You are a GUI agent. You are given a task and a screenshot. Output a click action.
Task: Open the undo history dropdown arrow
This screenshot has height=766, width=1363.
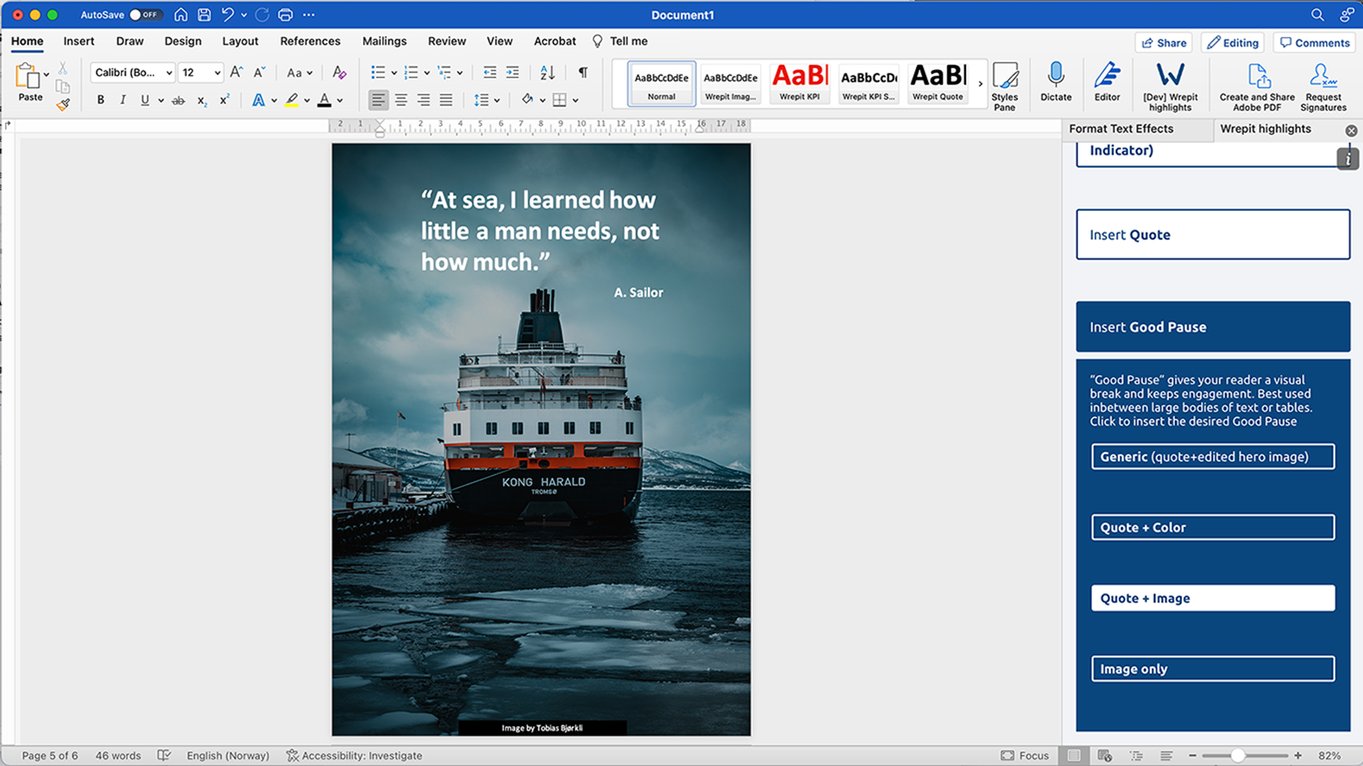point(244,15)
